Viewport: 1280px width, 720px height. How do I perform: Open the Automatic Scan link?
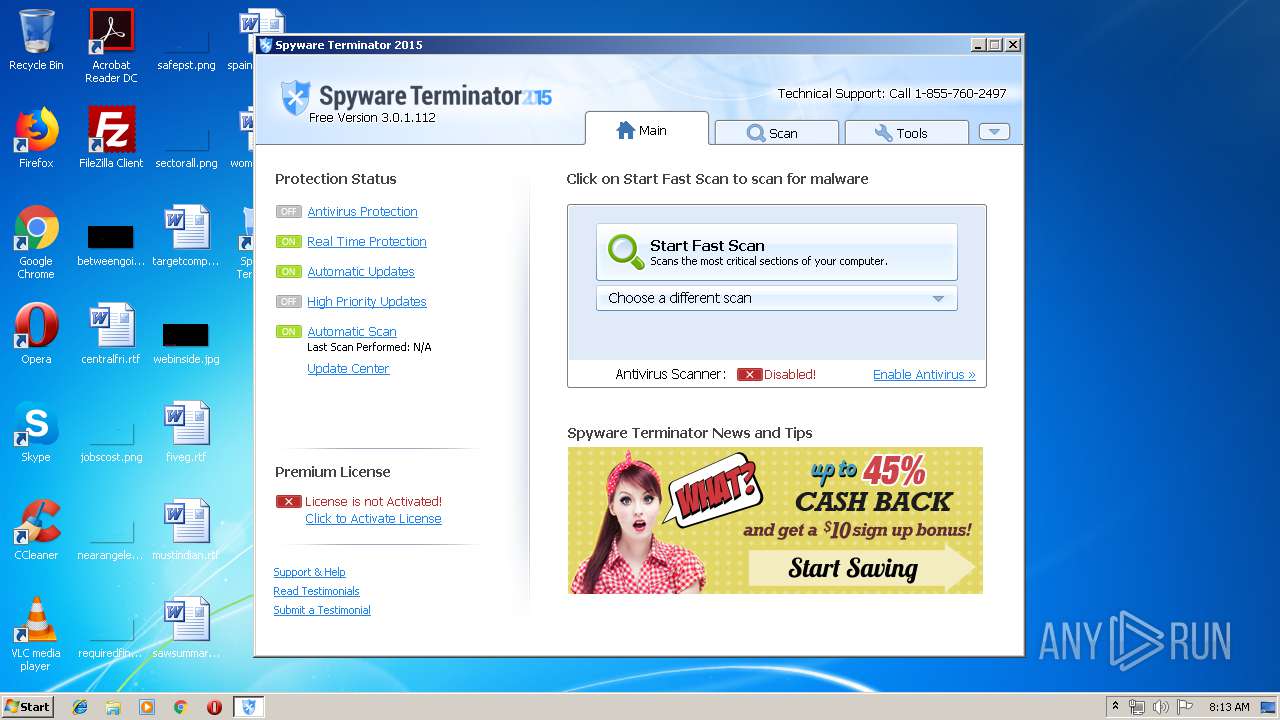[x=352, y=332]
